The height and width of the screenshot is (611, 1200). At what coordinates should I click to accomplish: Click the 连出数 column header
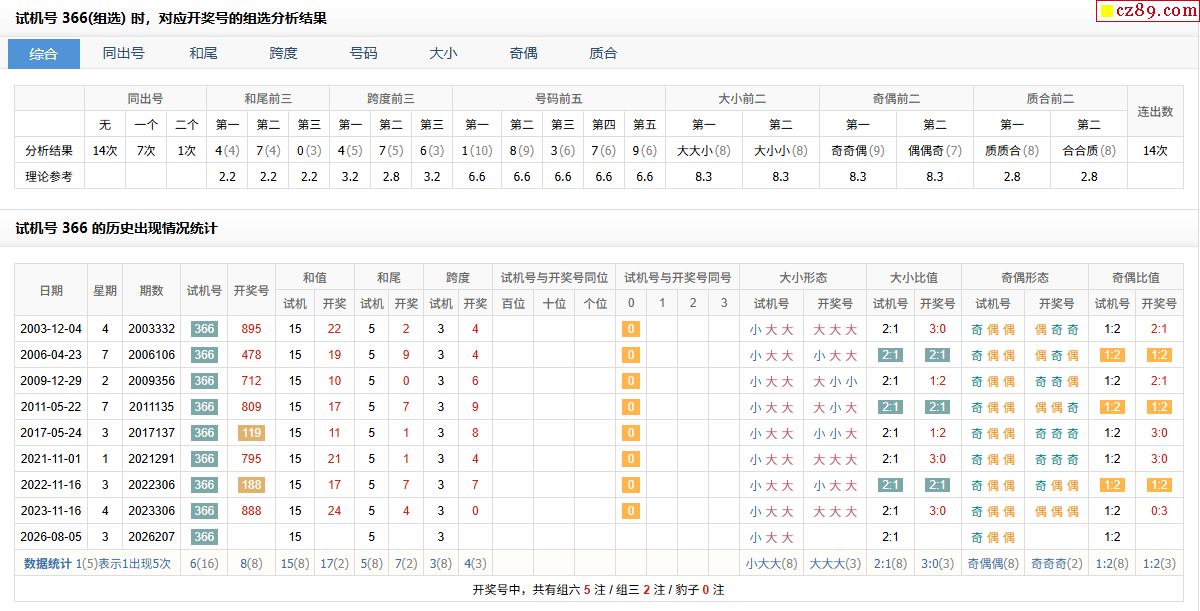point(1155,112)
